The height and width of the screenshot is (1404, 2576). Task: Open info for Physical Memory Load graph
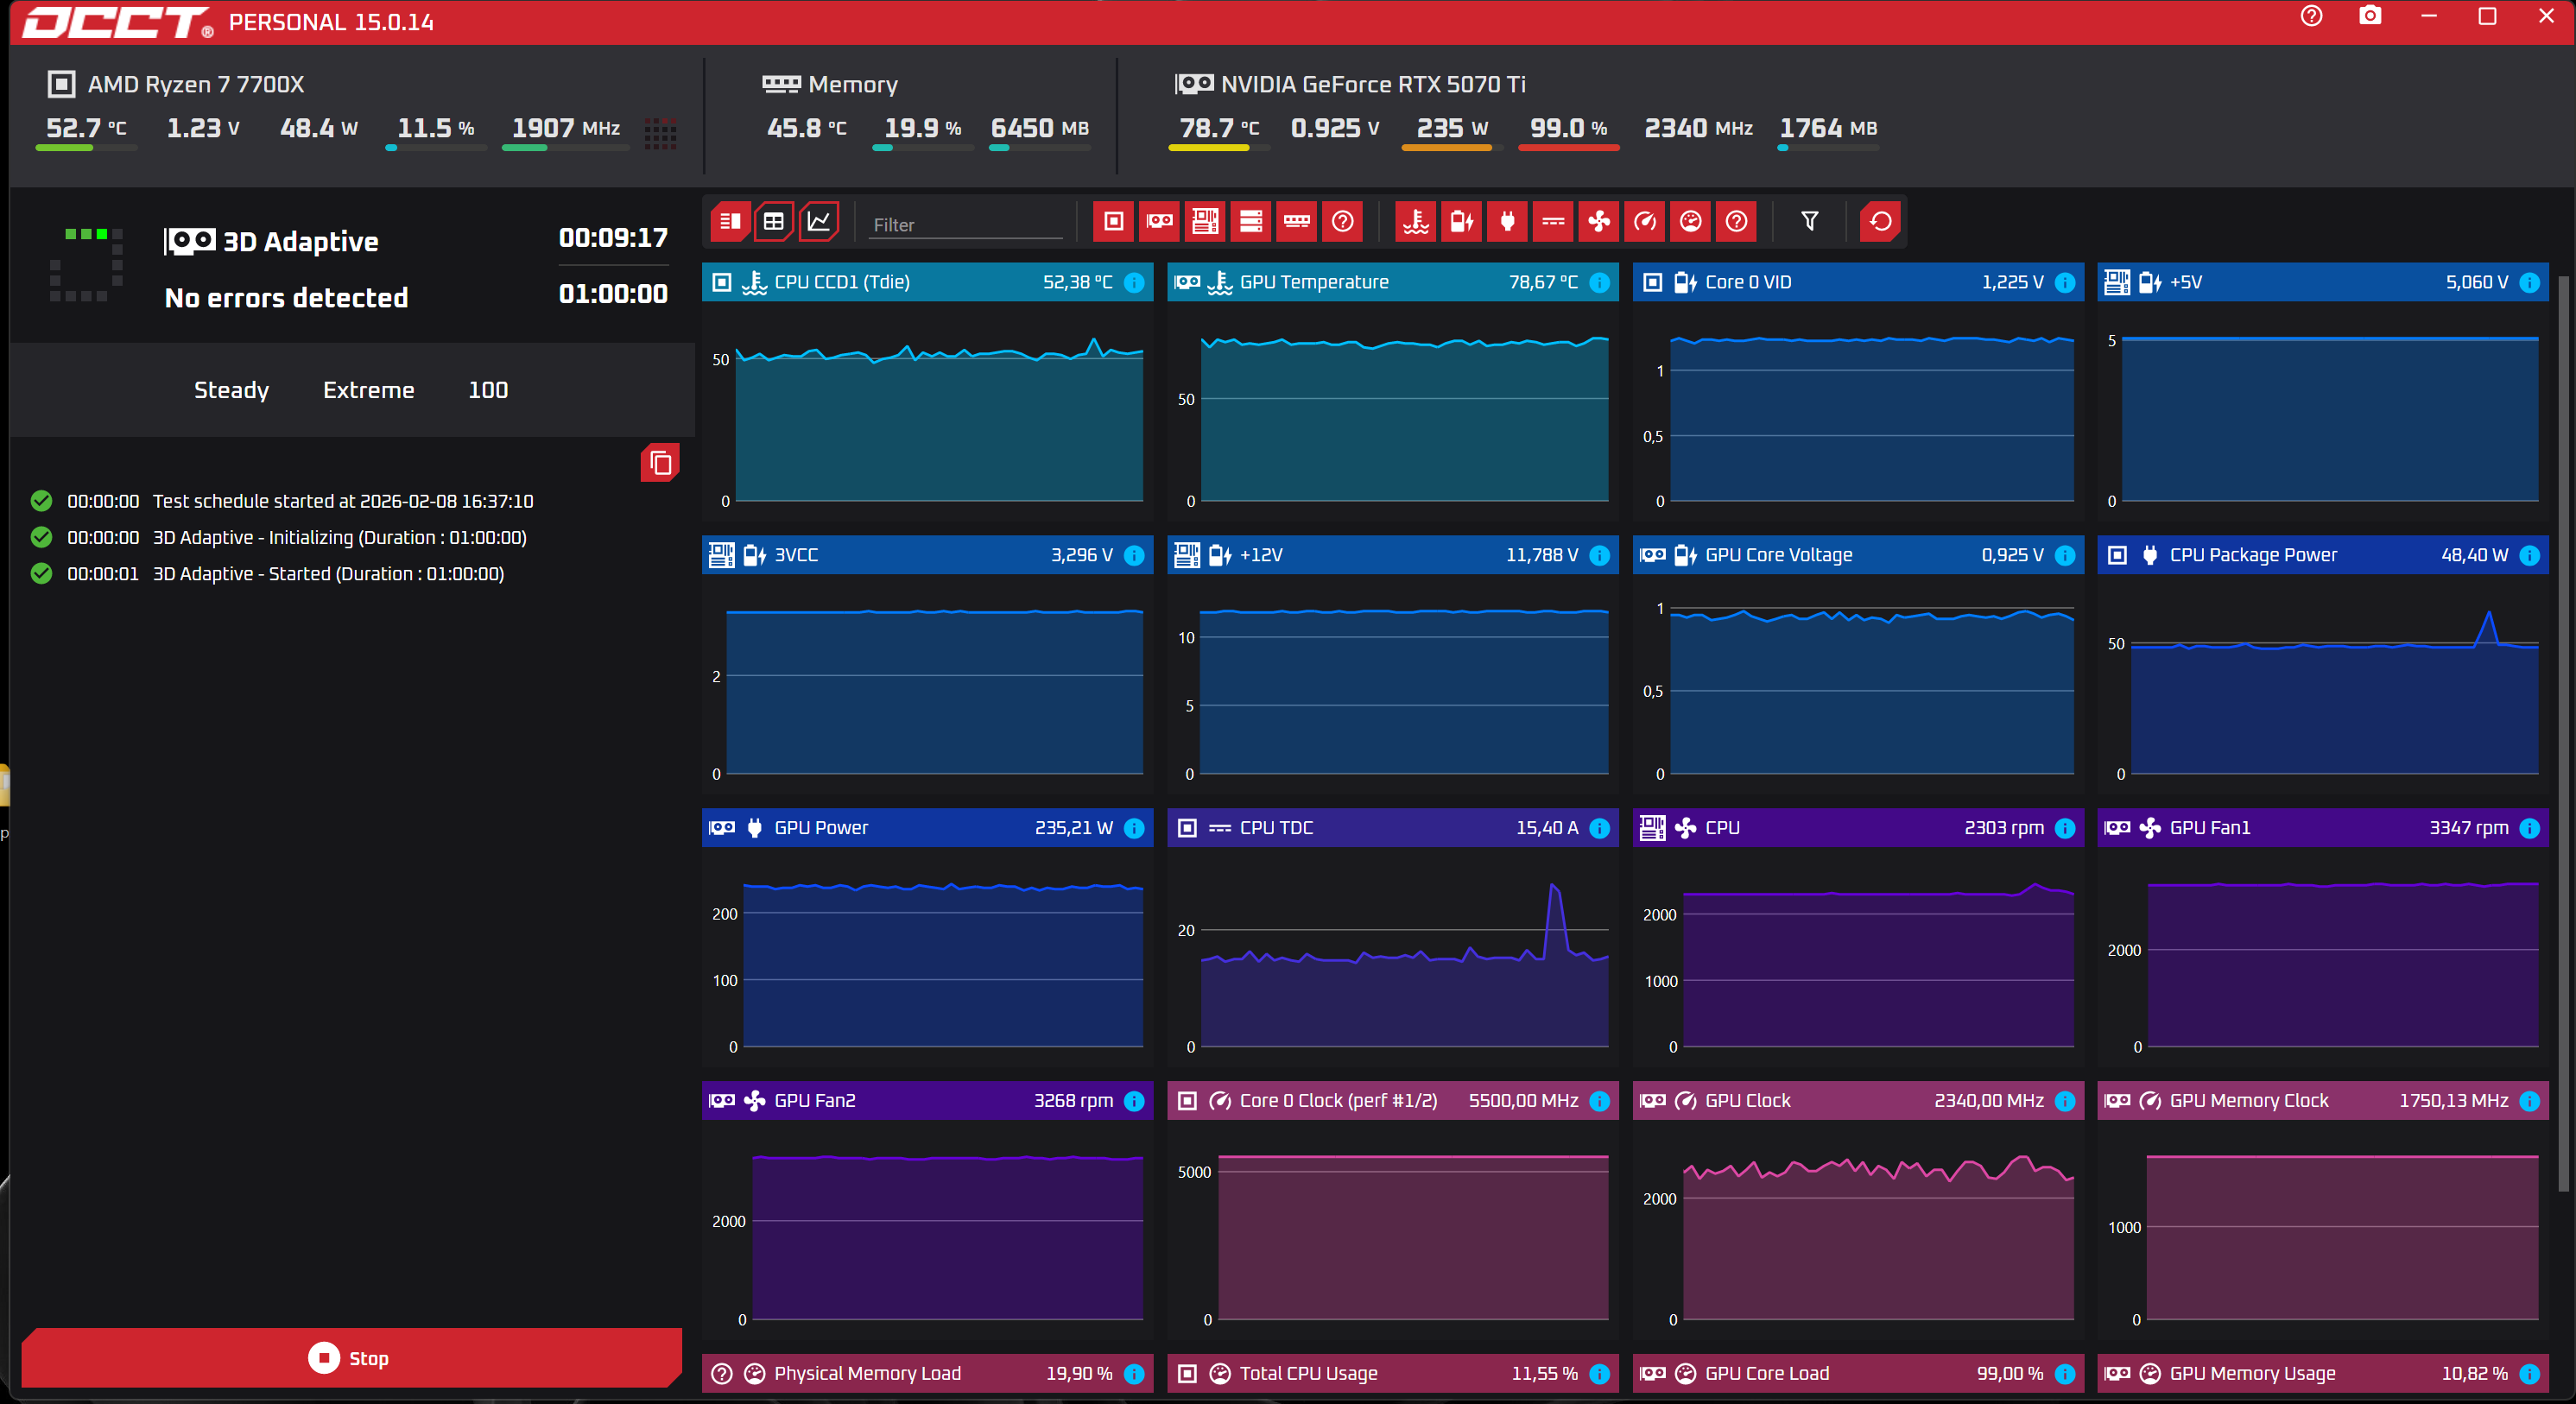click(x=1134, y=1374)
